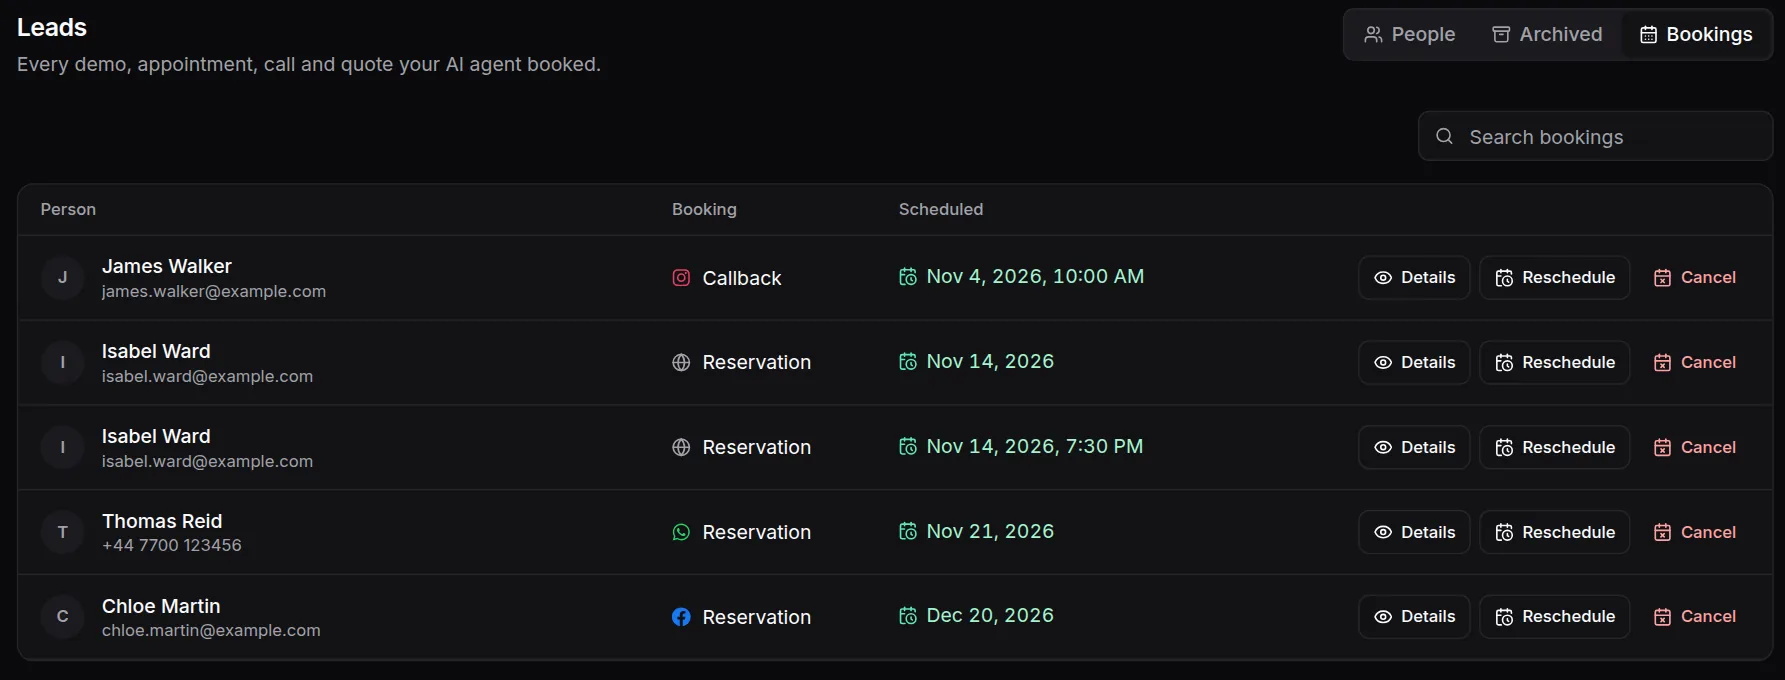This screenshot has height=680, width=1785.
Task: Click the search magnifier icon
Action: pos(1444,136)
